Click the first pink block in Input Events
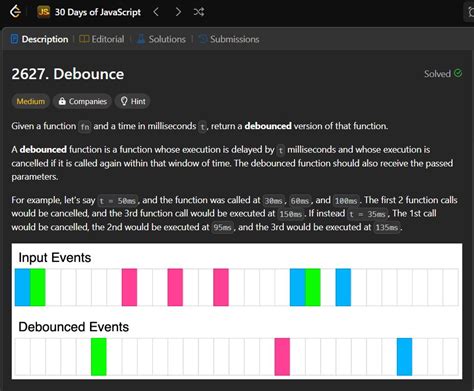This screenshot has height=391, width=474. 129,287
